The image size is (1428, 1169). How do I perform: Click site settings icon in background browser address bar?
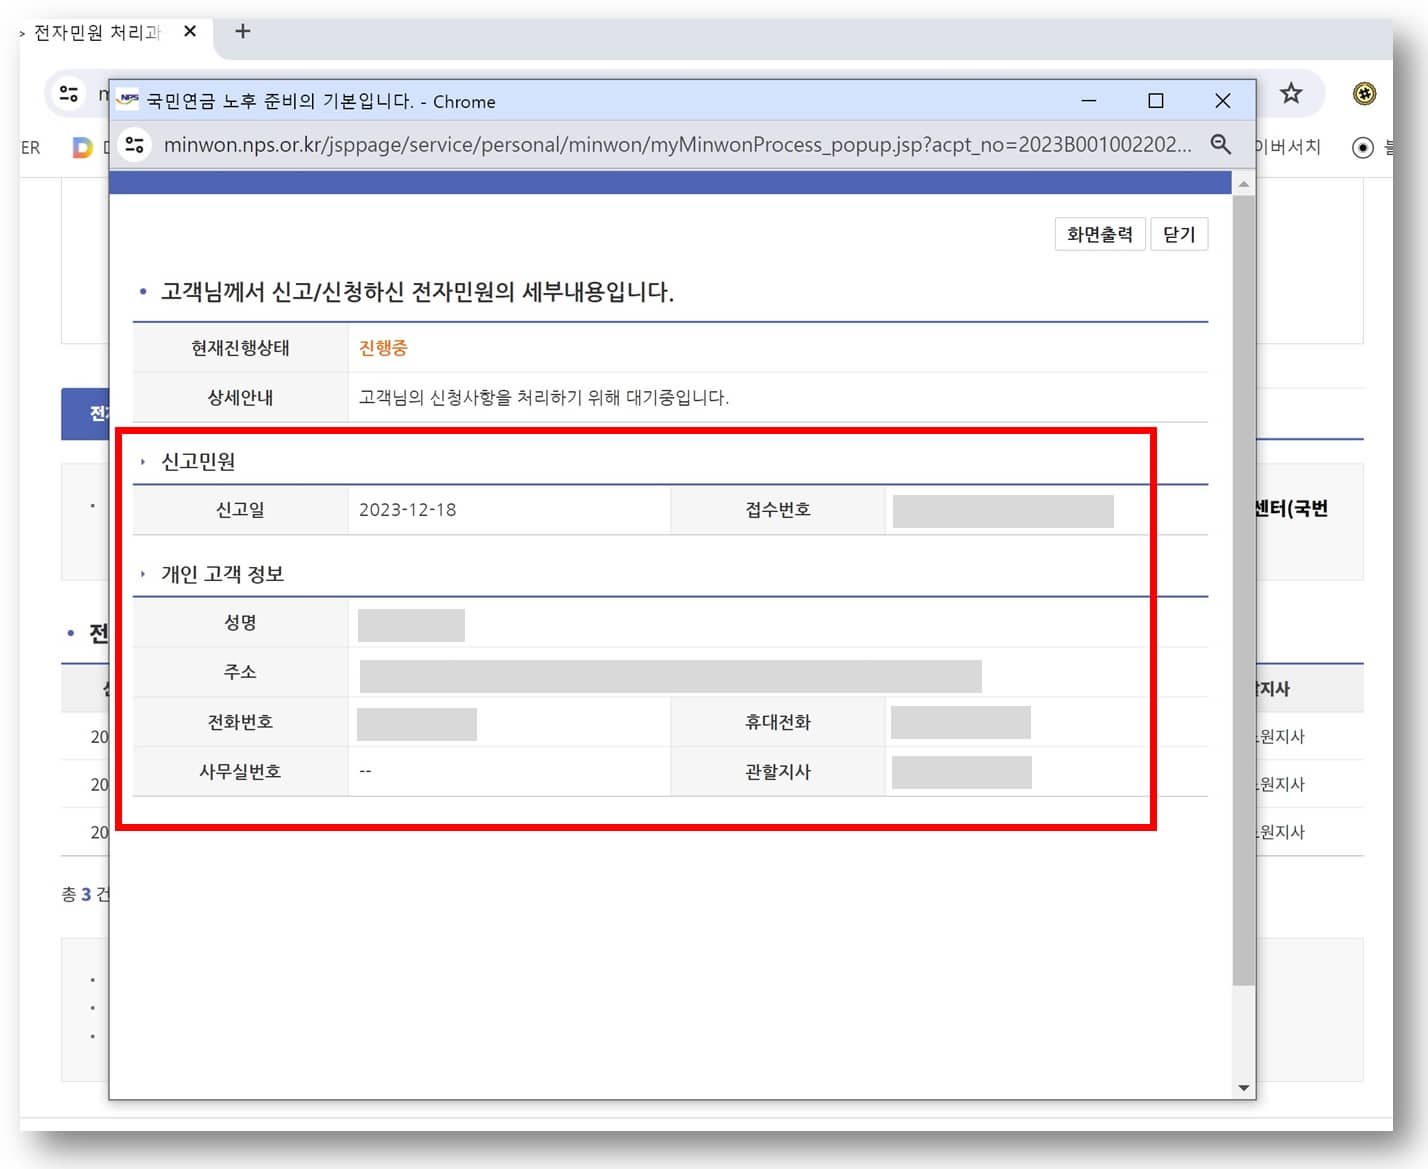69,94
